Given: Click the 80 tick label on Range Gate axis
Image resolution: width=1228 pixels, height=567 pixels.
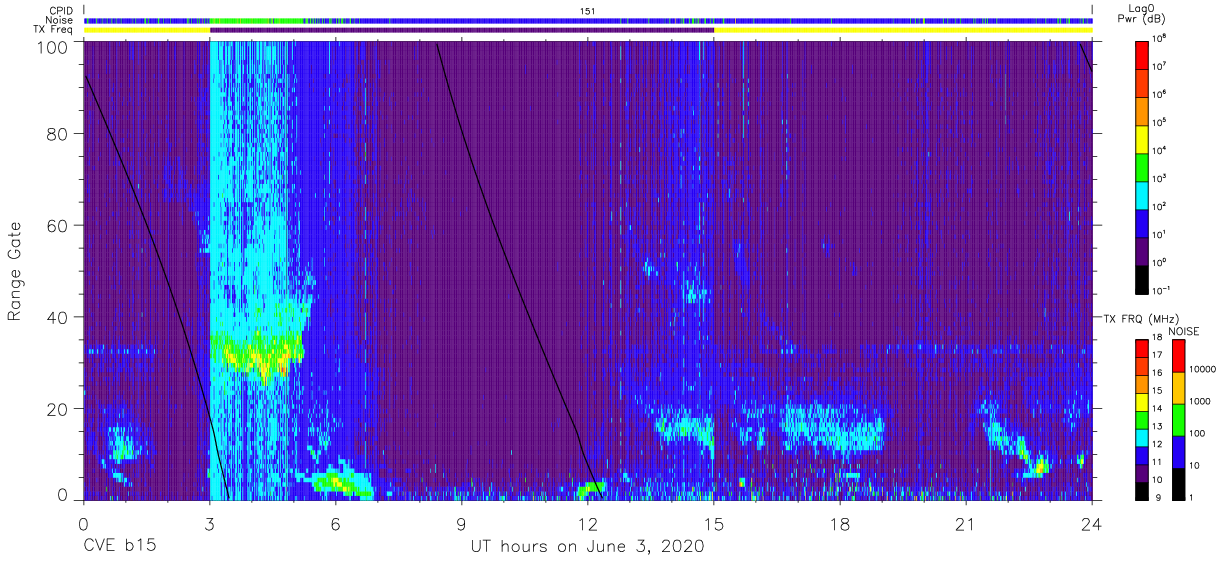Looking at the screenshot, I should point(58,133).
